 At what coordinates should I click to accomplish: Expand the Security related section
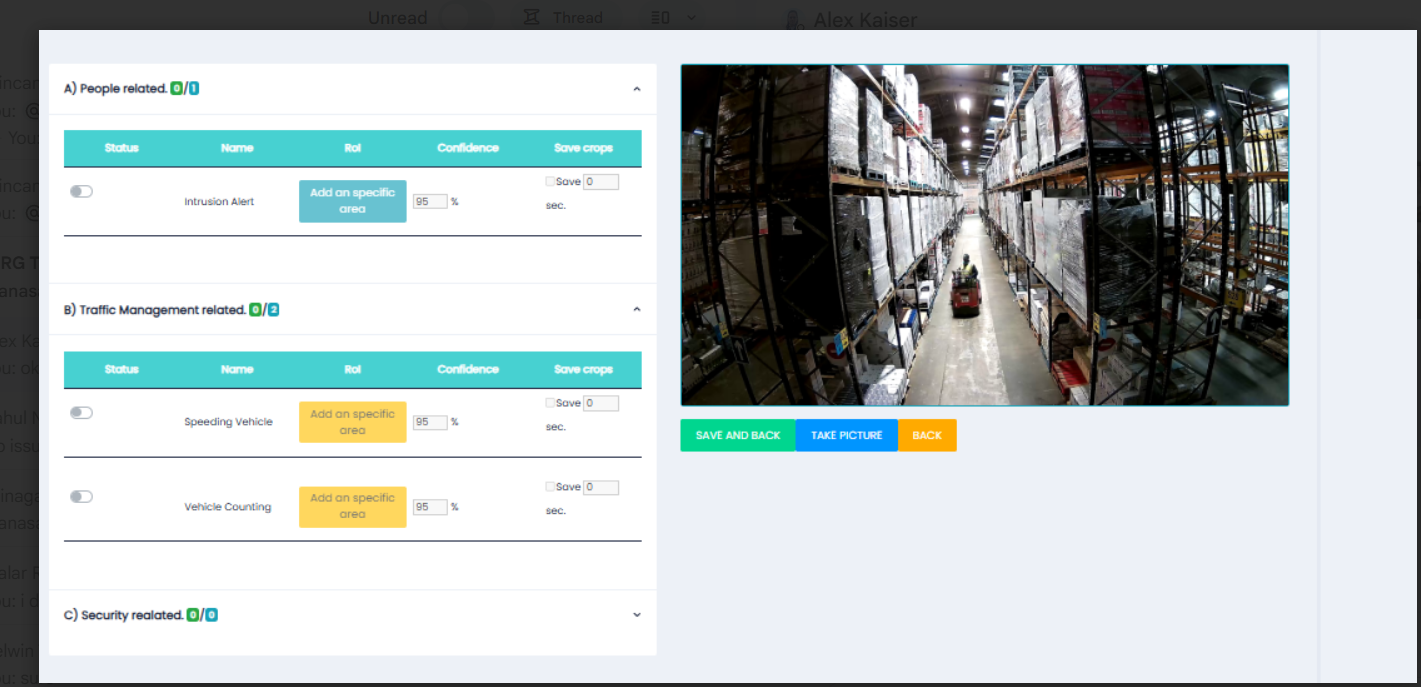tap(637, 615)
